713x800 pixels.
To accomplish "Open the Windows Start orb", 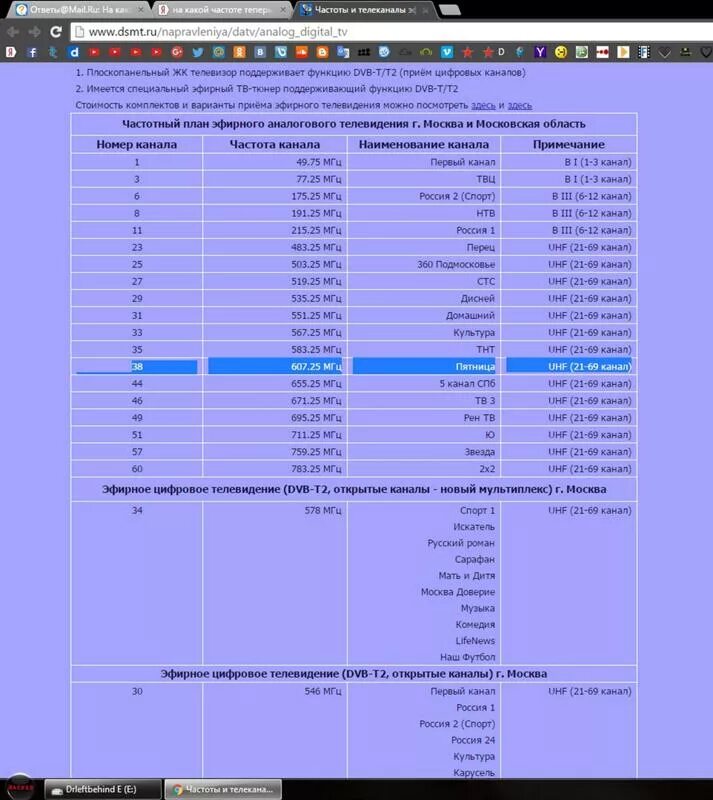I will pyautogui.click(x=20, y=788).
